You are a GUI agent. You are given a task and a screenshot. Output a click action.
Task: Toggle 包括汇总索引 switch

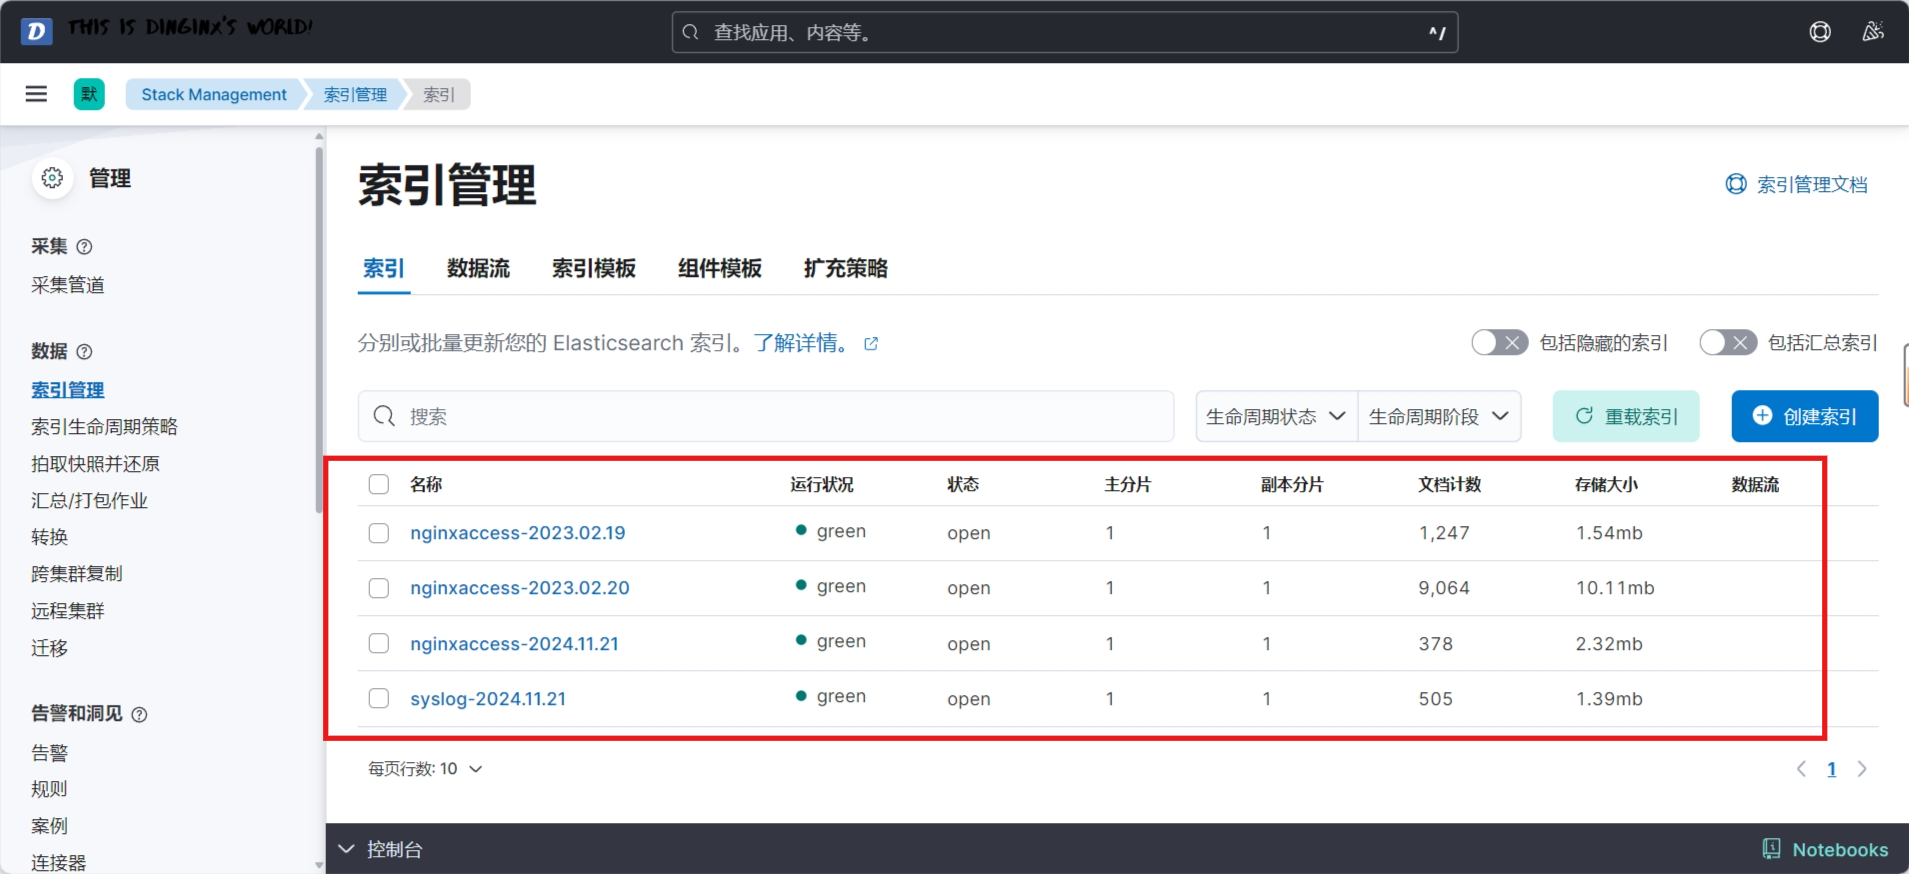tap(1728, 343)
